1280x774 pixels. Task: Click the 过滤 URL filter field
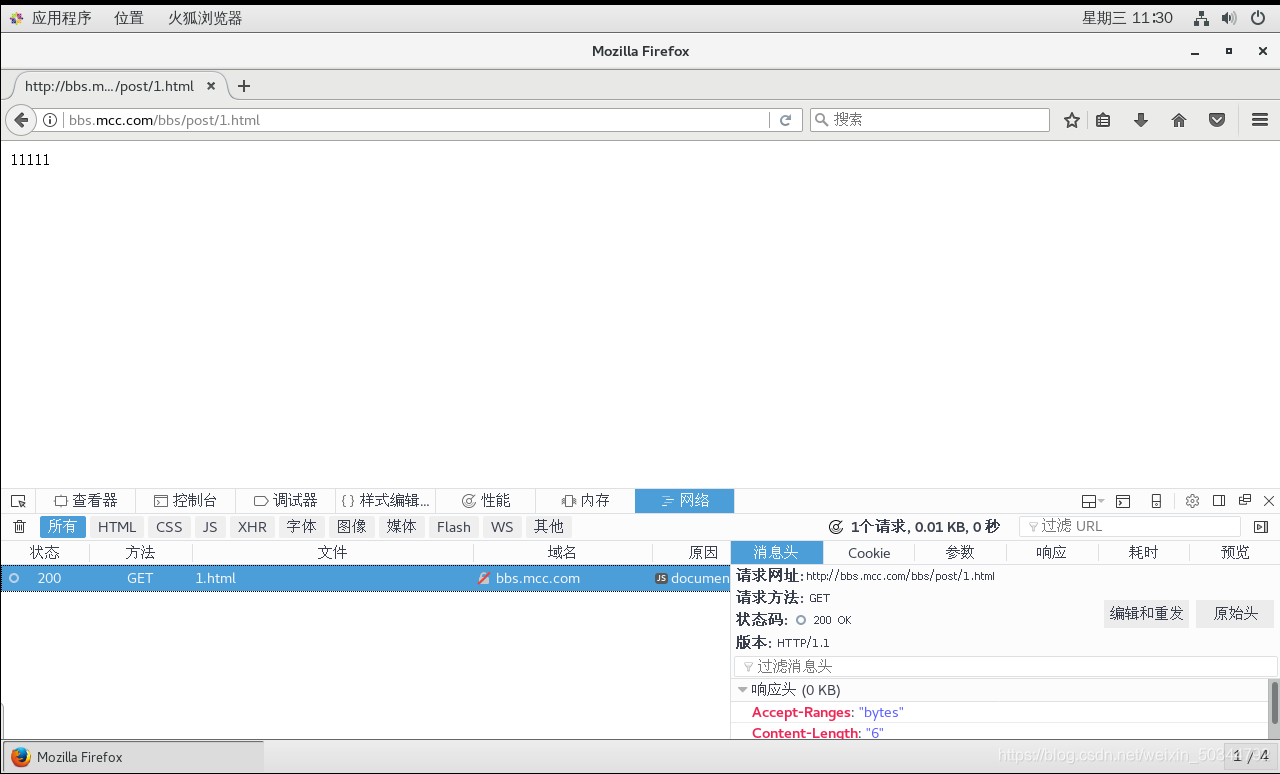coord(1130,527)
